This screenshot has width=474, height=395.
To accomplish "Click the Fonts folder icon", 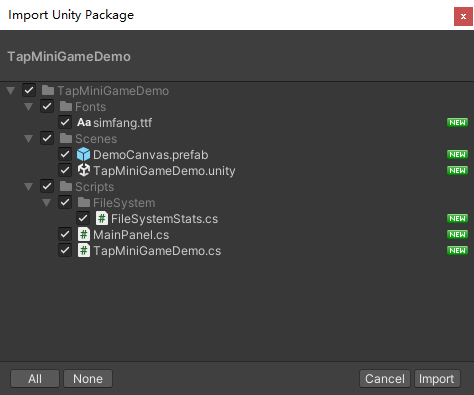I will click(x=66, y=106).
